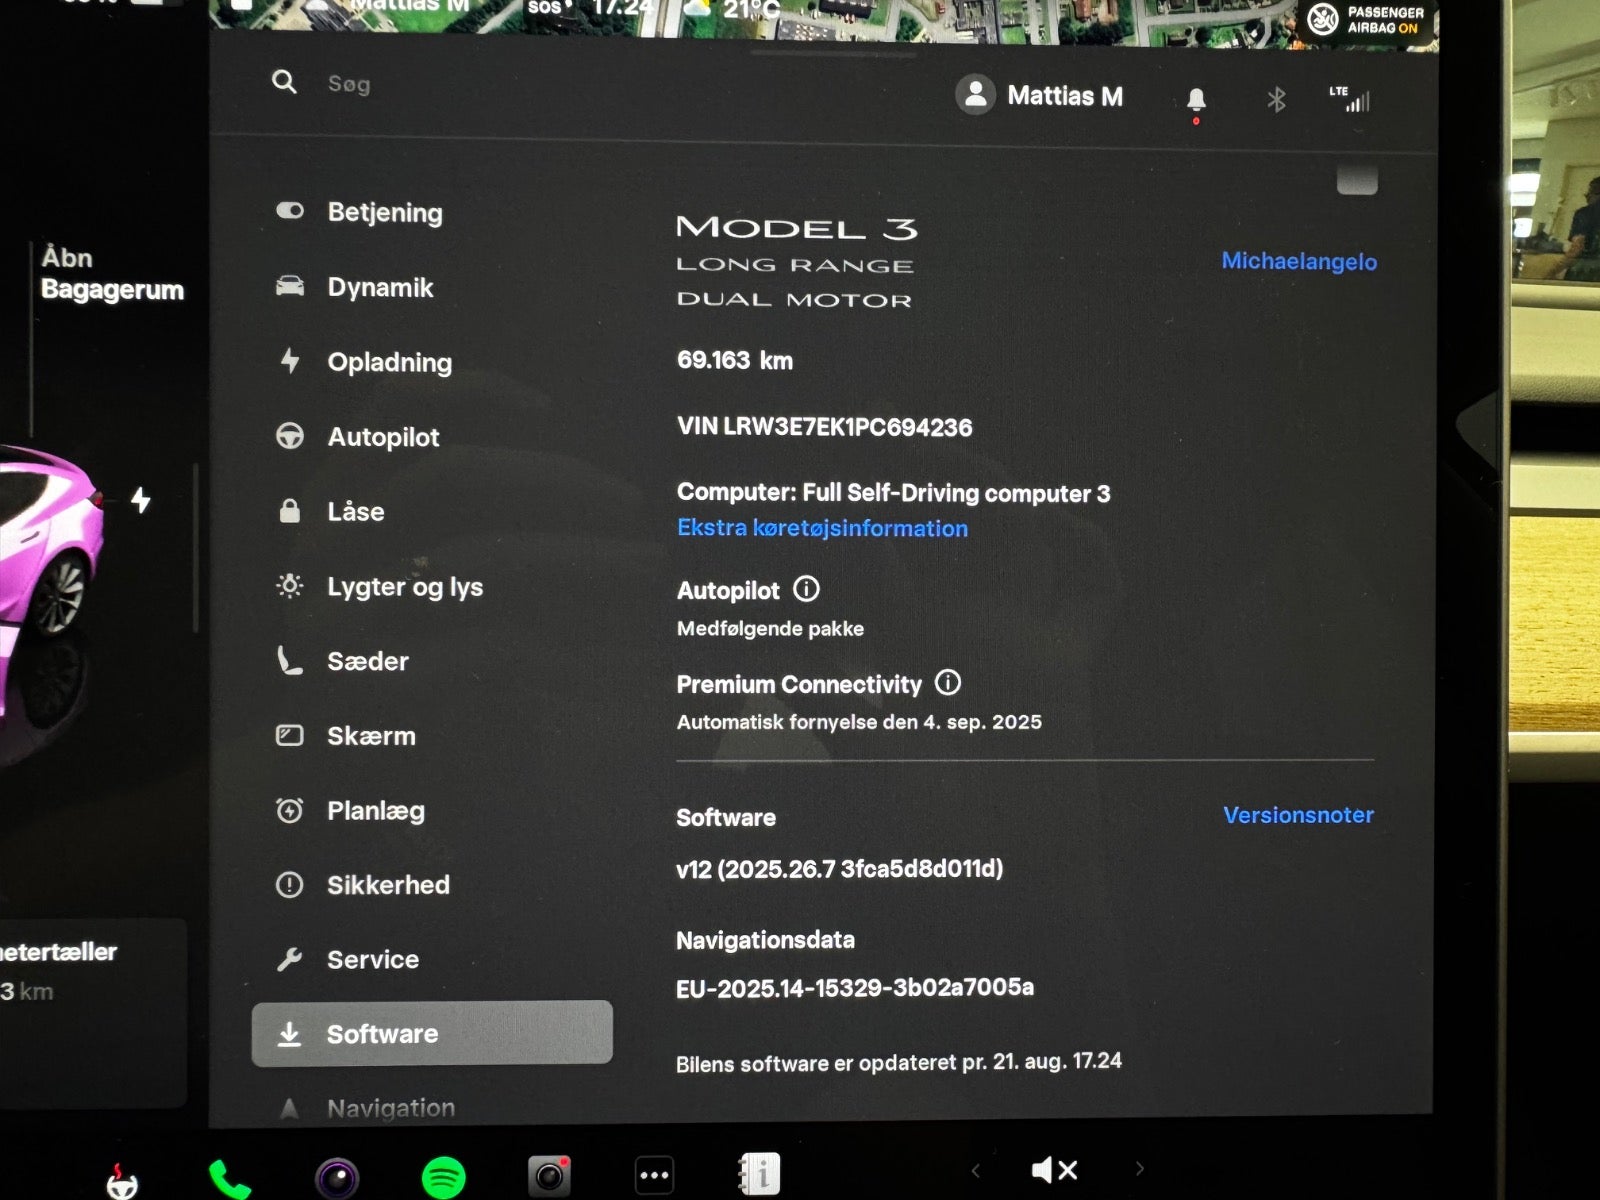Open Ekstra køretøjsinformation link

pyautogui.click(x=822, y=528)
